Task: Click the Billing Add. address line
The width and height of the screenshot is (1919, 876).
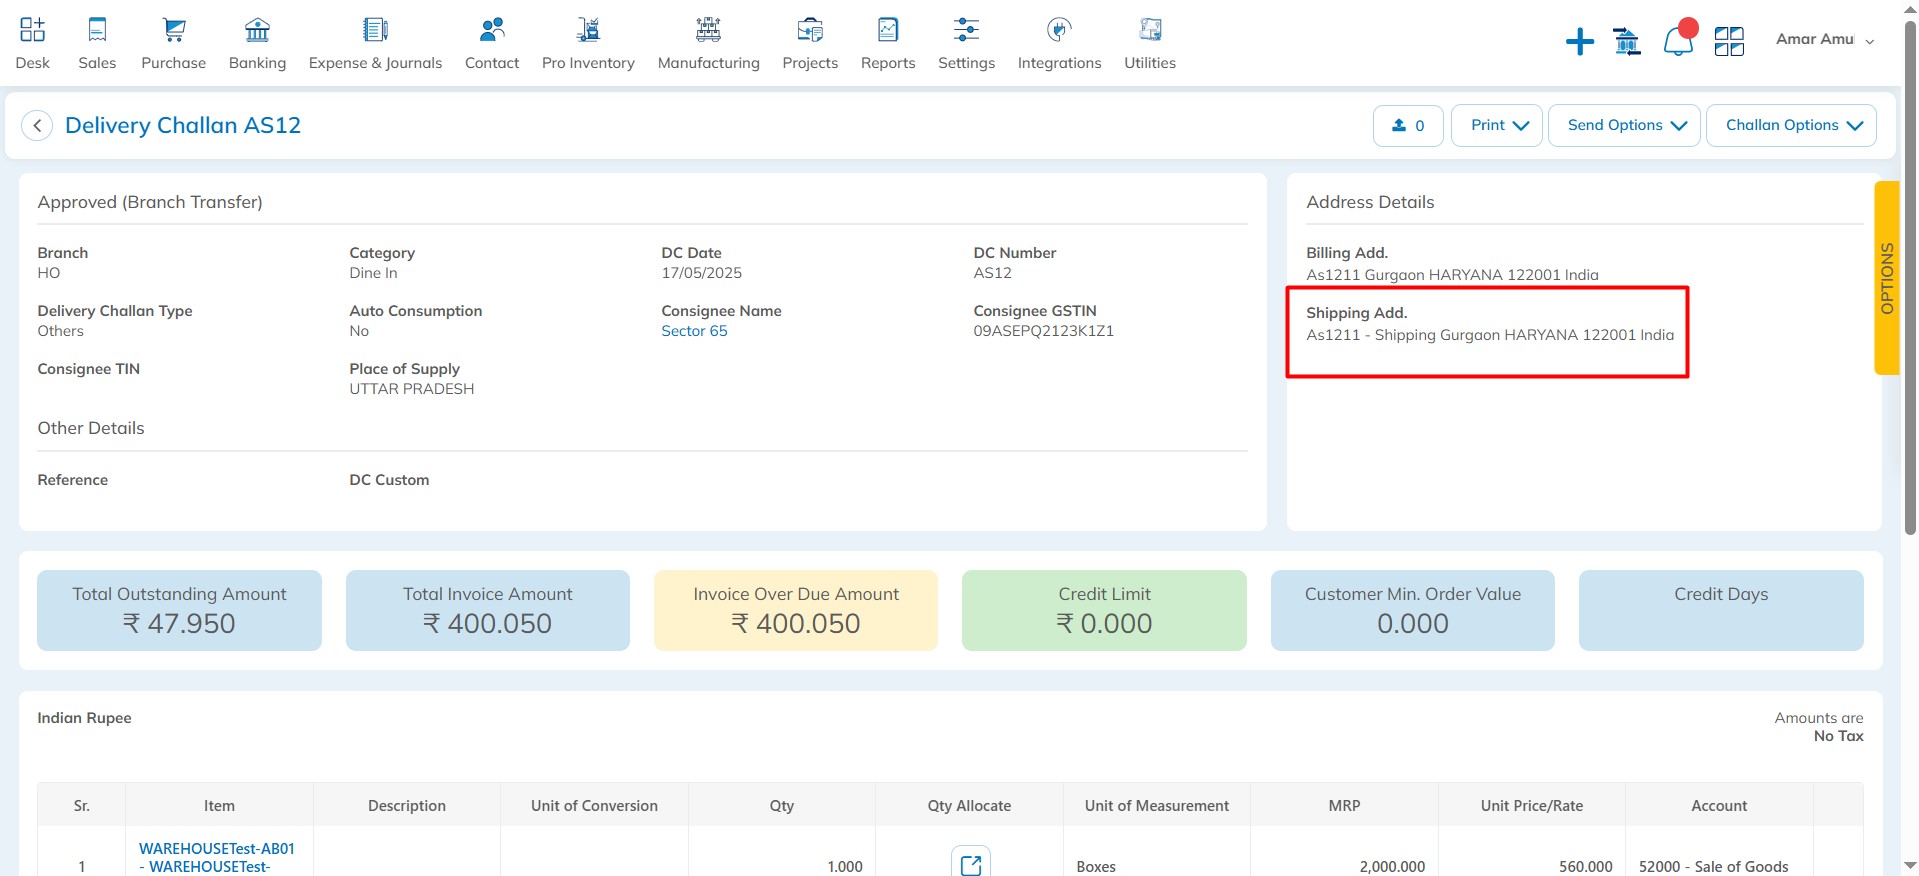Action: pyautogui.click(x=1452, y=275)
